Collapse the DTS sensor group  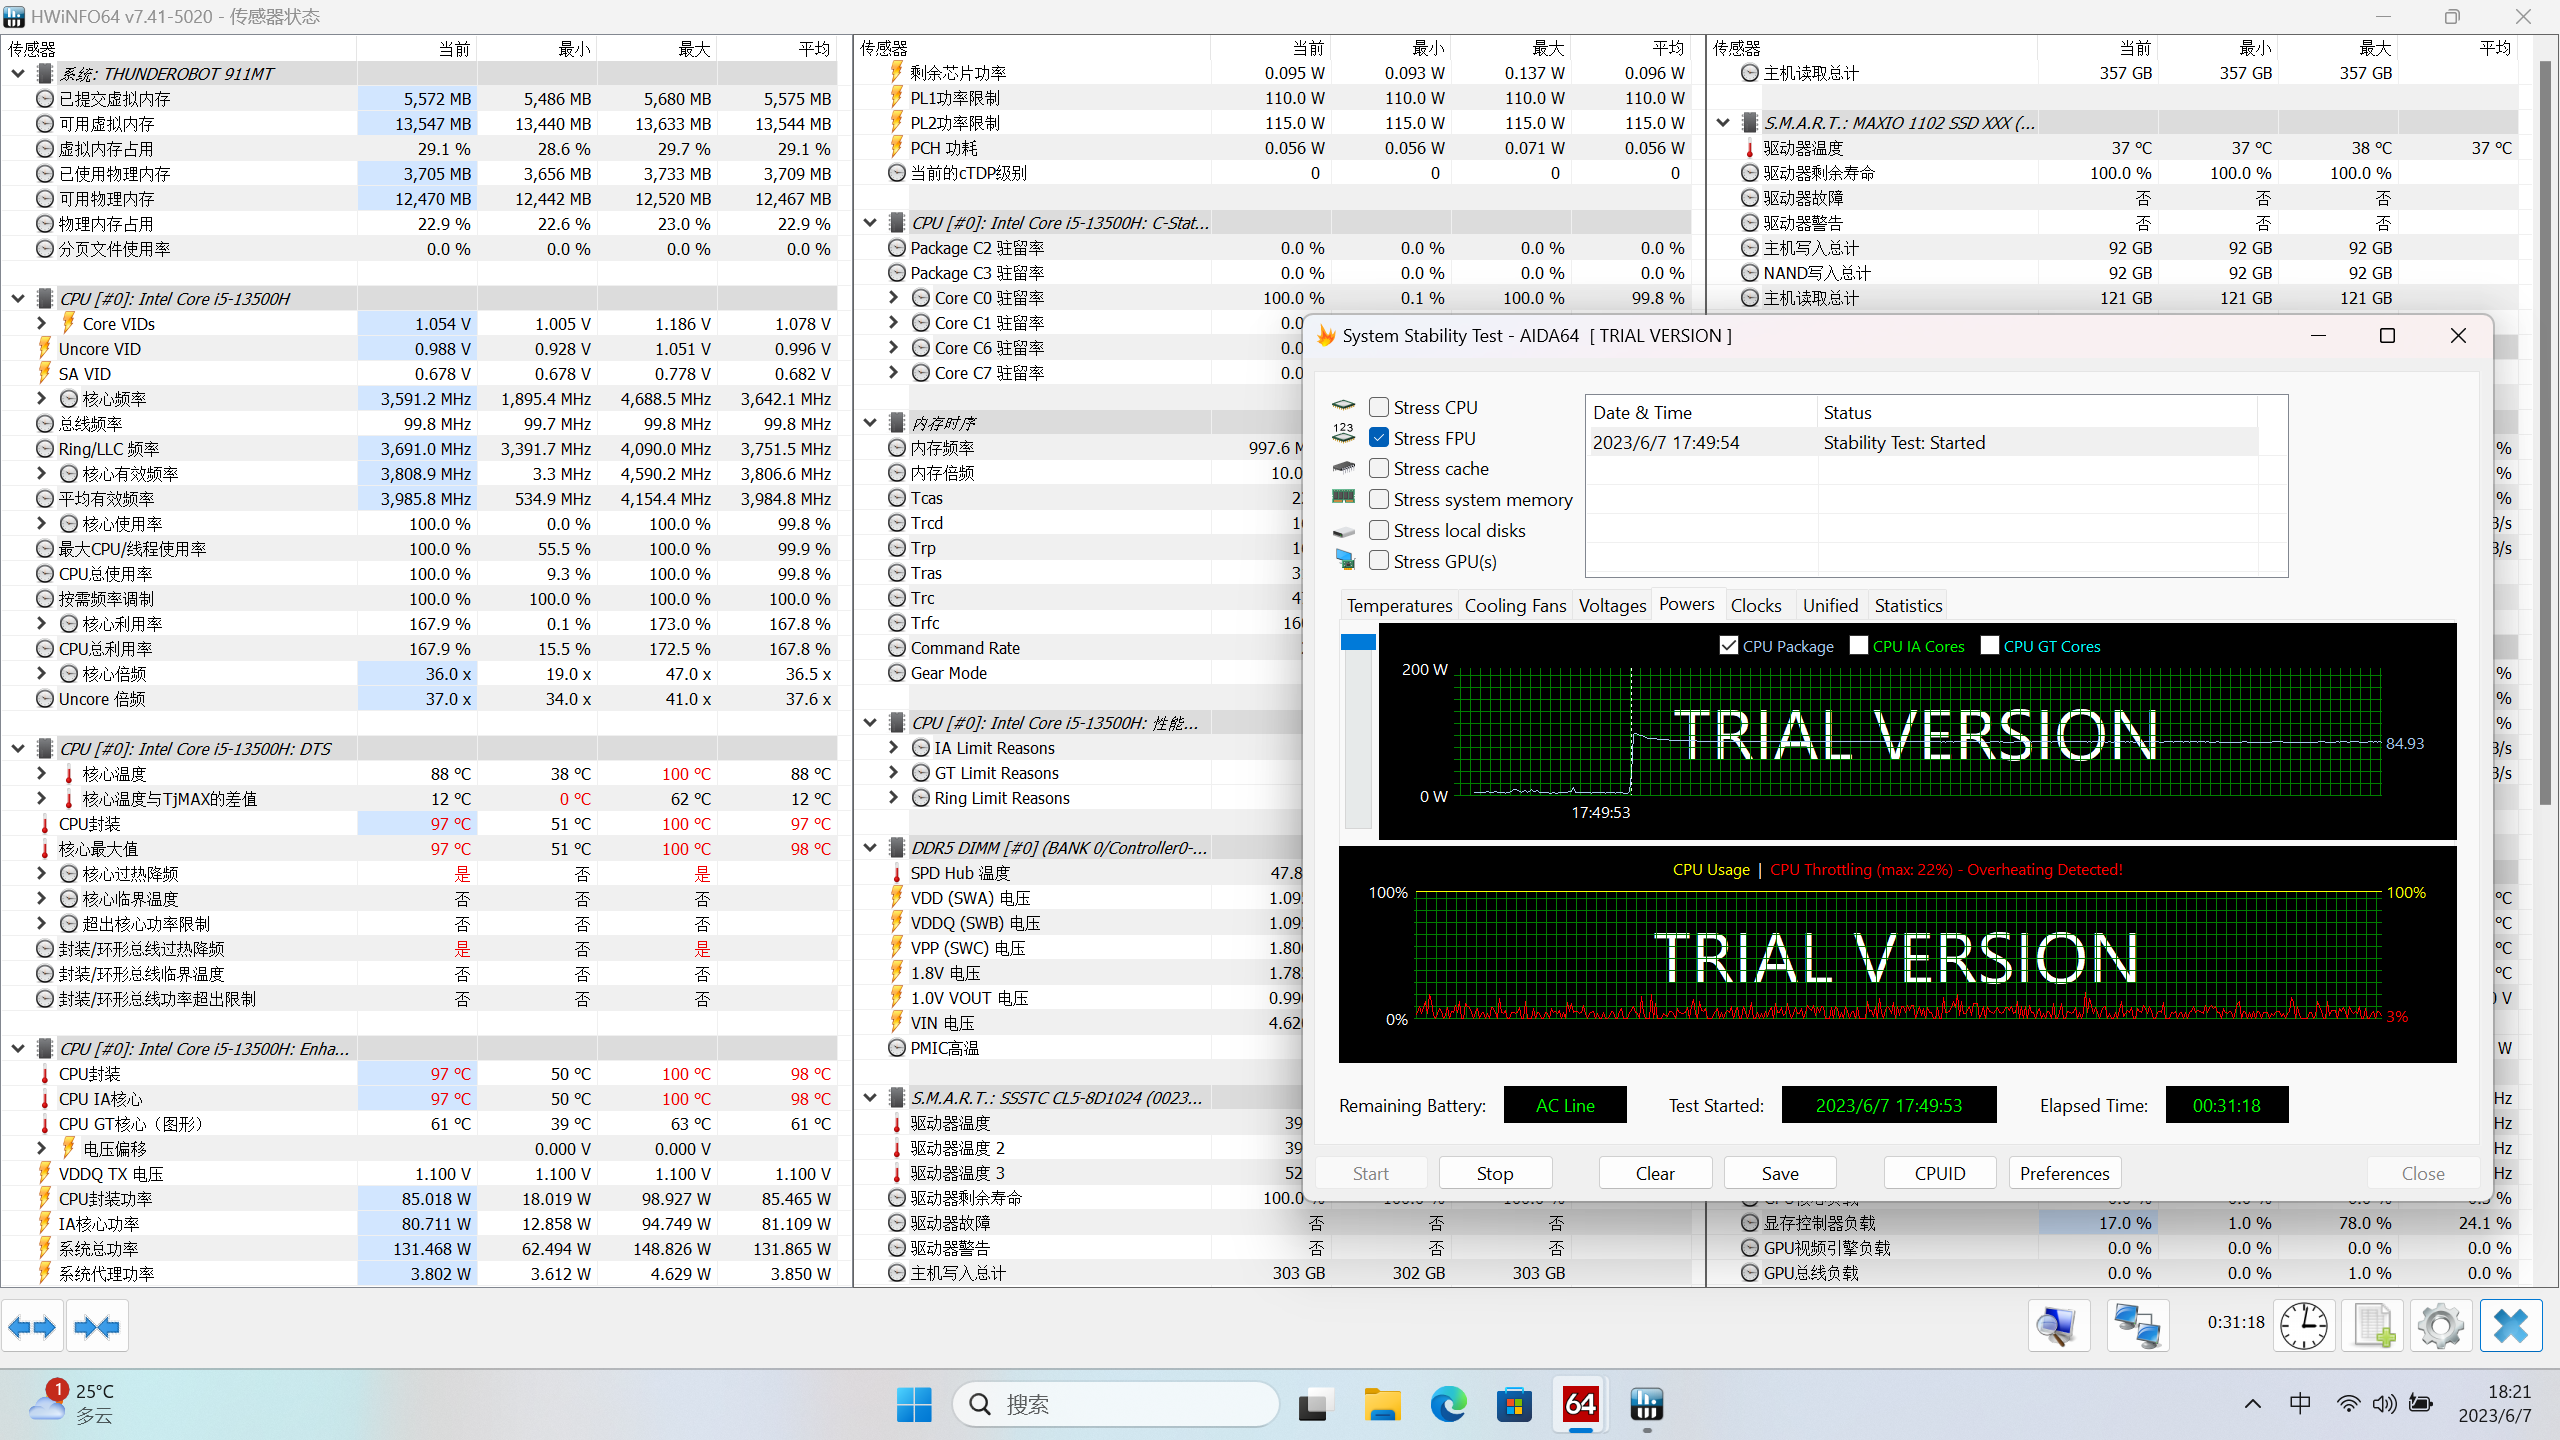click(x=18, y=749)
